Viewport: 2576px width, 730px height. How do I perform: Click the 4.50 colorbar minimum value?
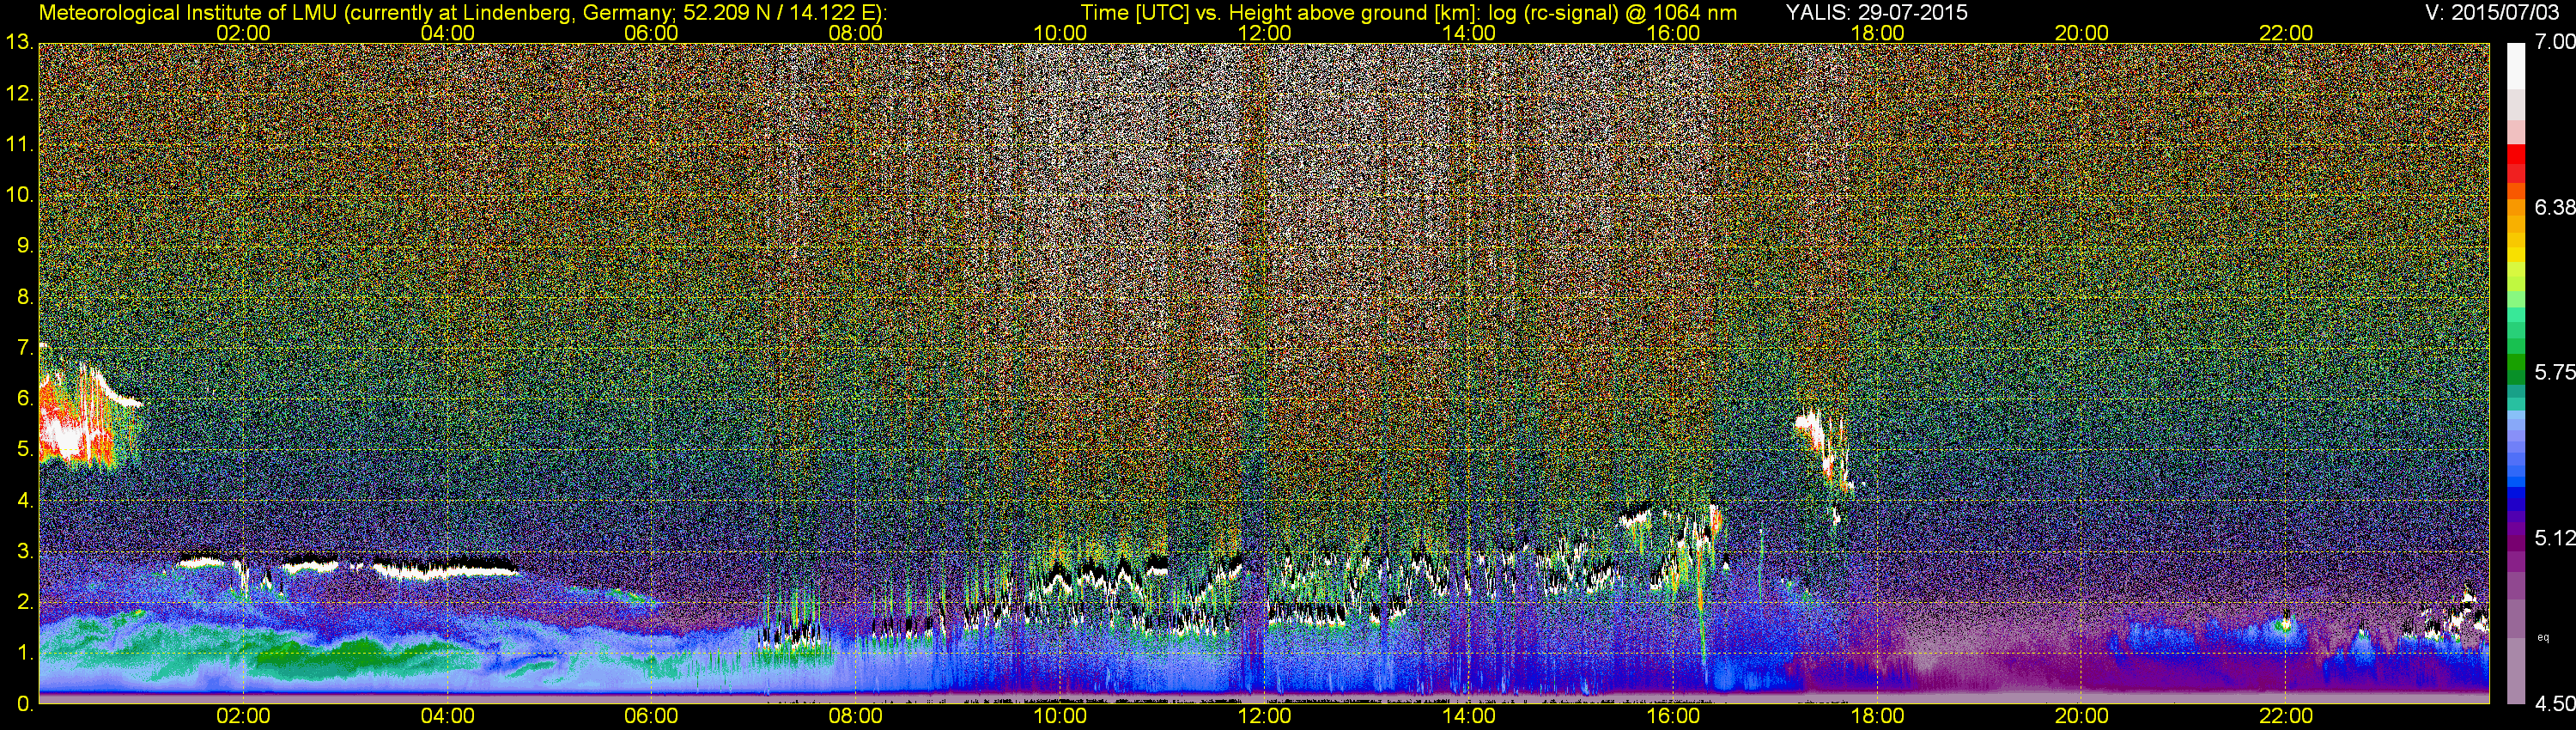pyautogui.click(x=2554, y=704)
